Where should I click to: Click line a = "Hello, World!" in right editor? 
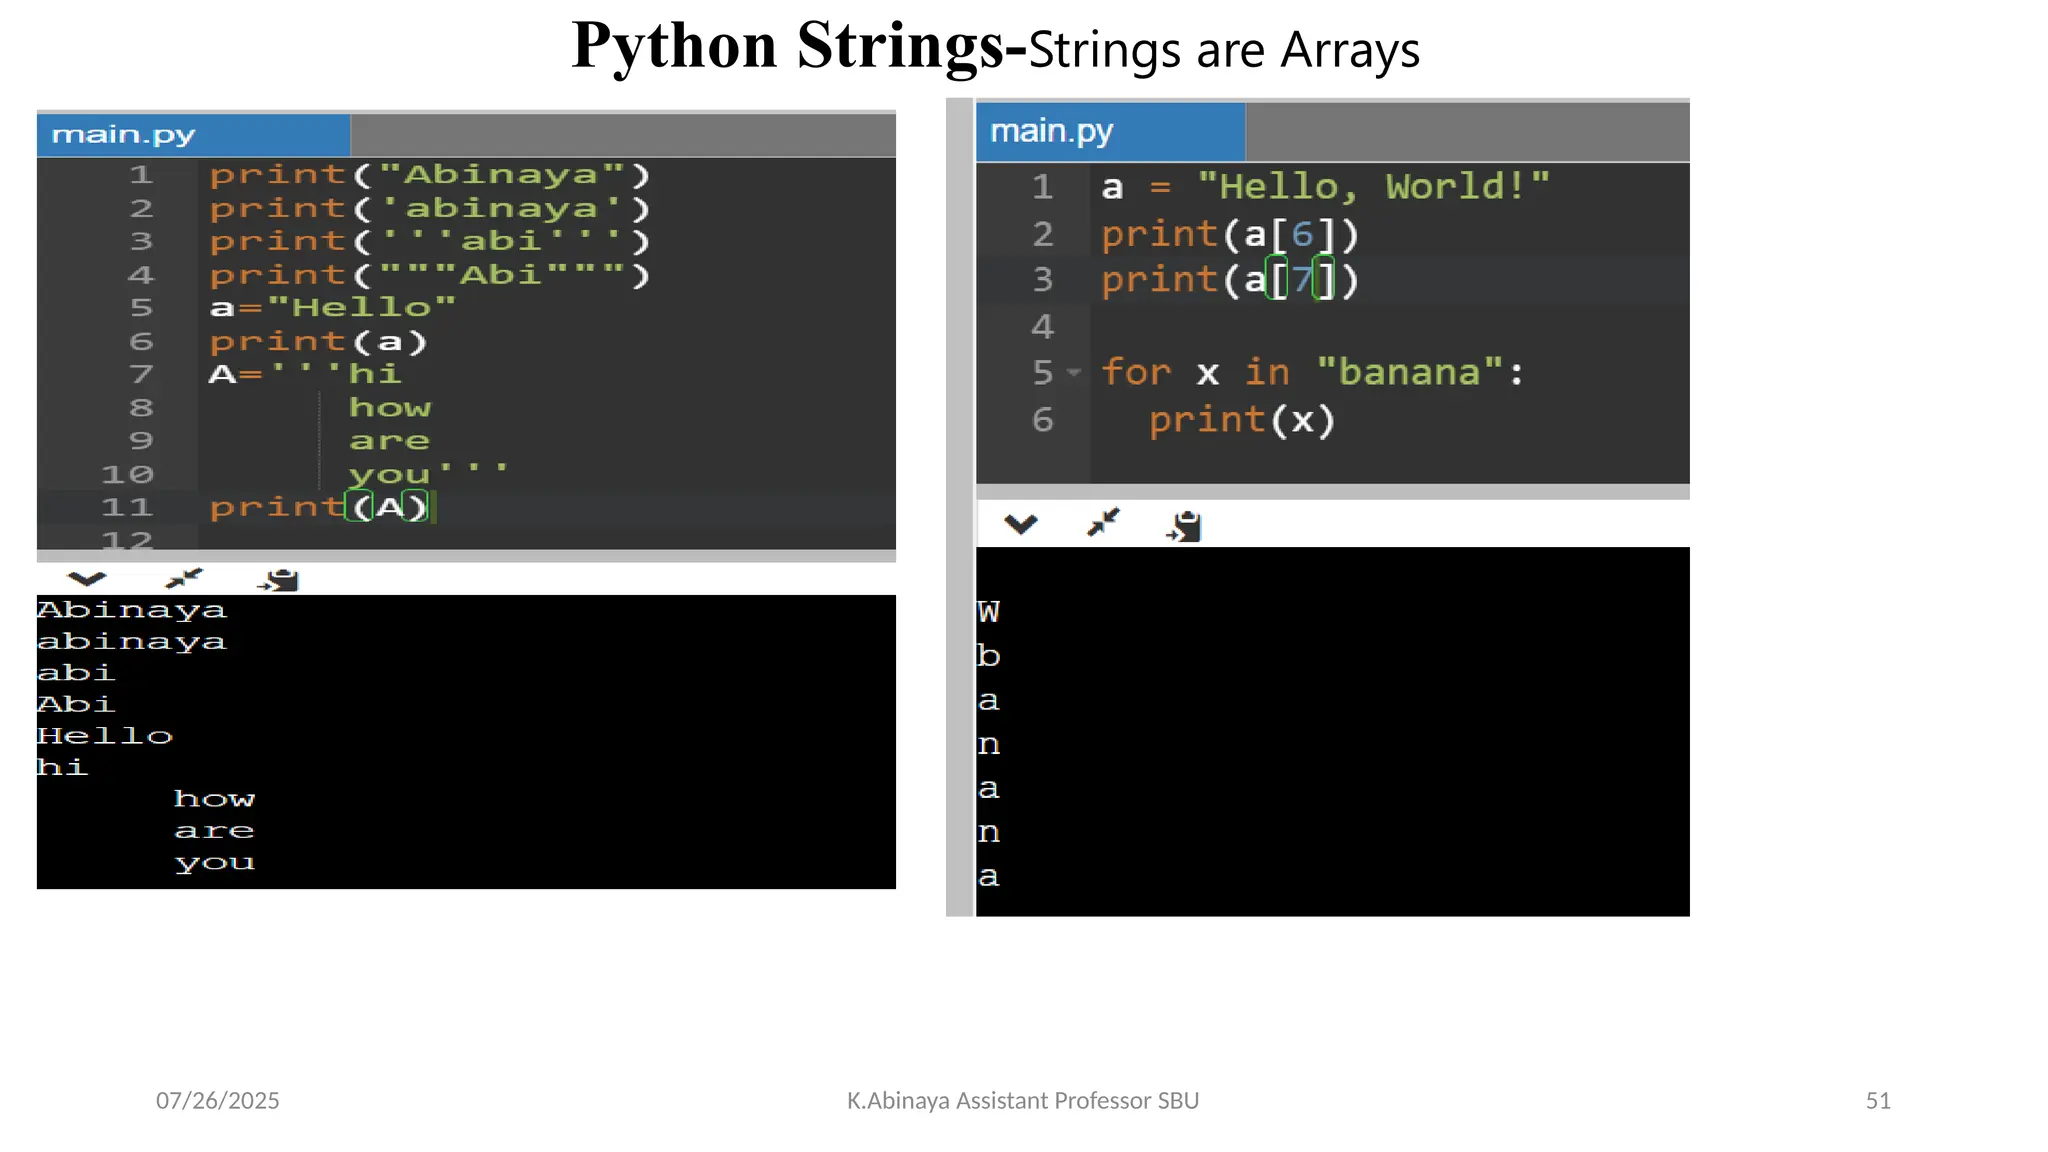(x=1326, y=187)
